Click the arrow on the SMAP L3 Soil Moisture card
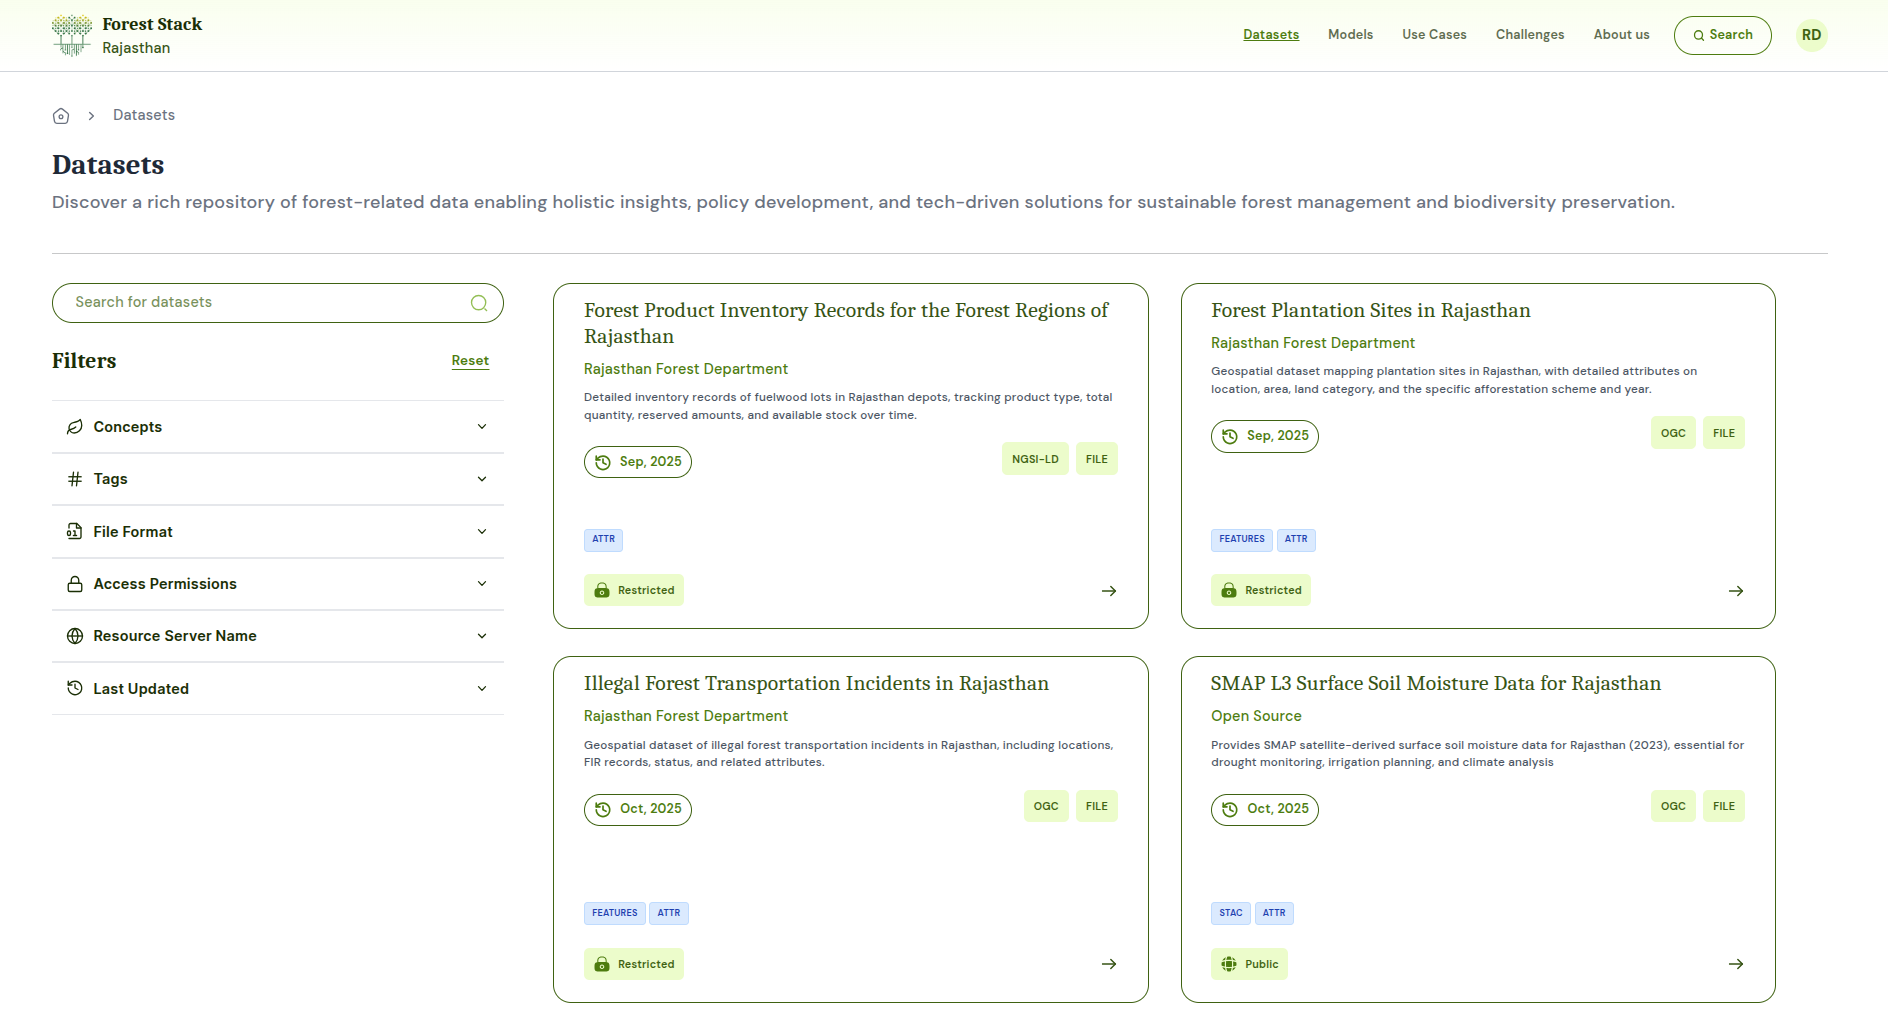This screenshot has height=1019, width=1888. (x=1736, y=964)
